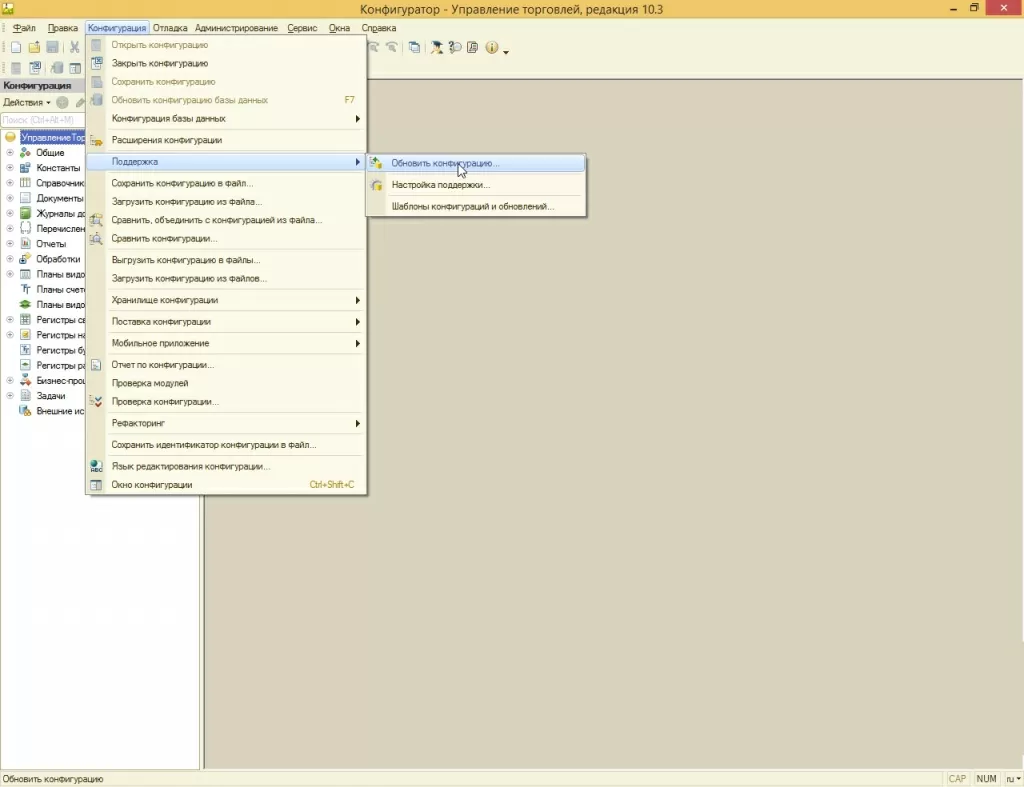1024x787 pixels.
Task: Expand the Документы tree node
Action: (x=10, y=198)
